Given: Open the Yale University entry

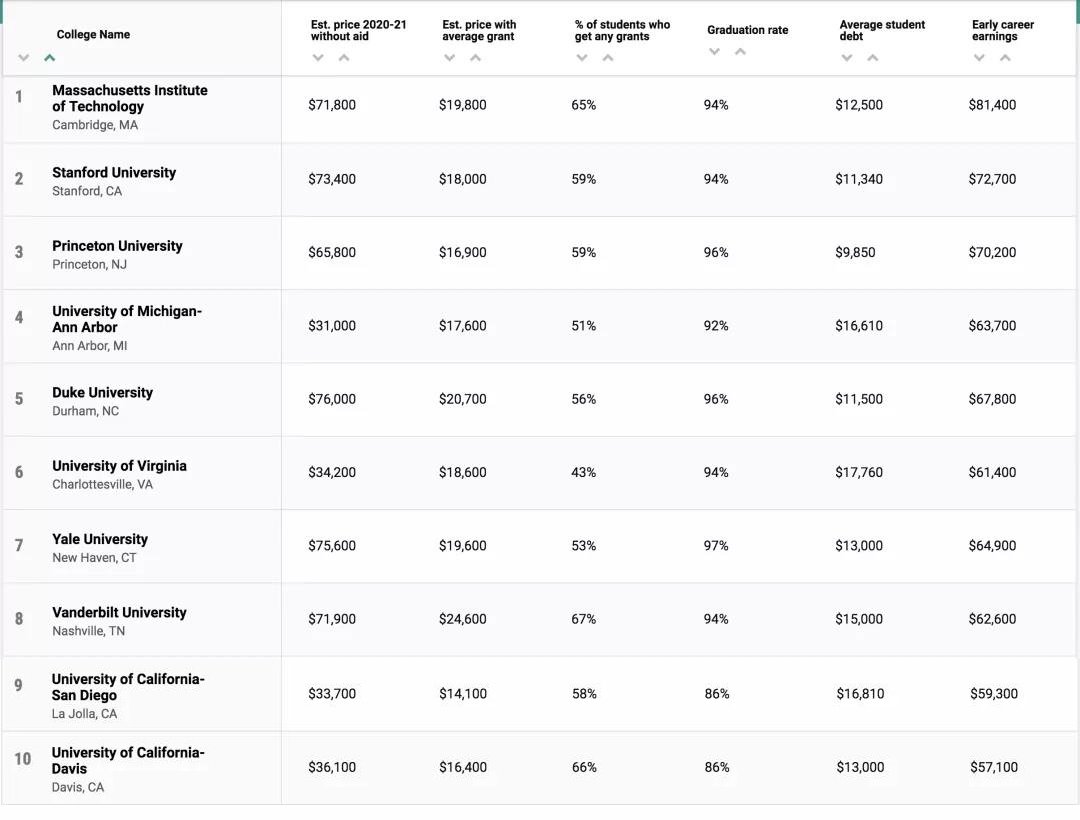Looking at the screenshot, I should 100,539.
